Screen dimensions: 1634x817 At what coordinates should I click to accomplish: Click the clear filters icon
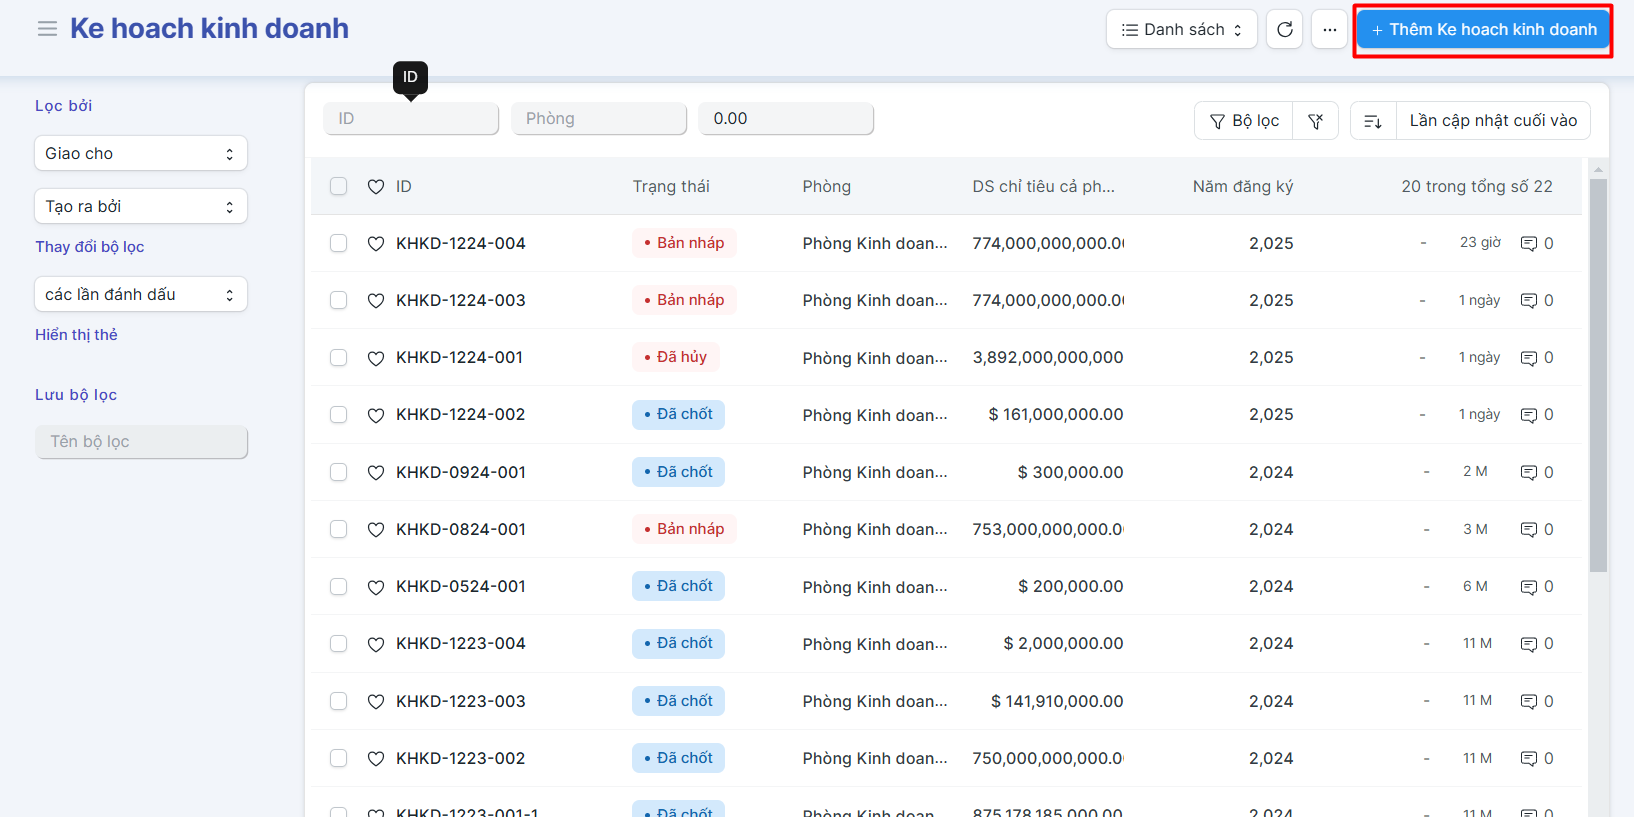[x=1315, y=121]
